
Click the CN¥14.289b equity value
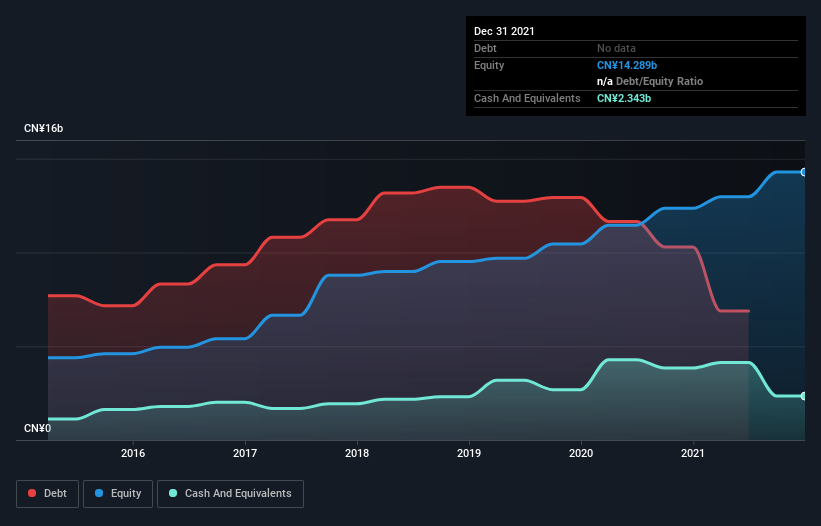[x=627, y=65]
